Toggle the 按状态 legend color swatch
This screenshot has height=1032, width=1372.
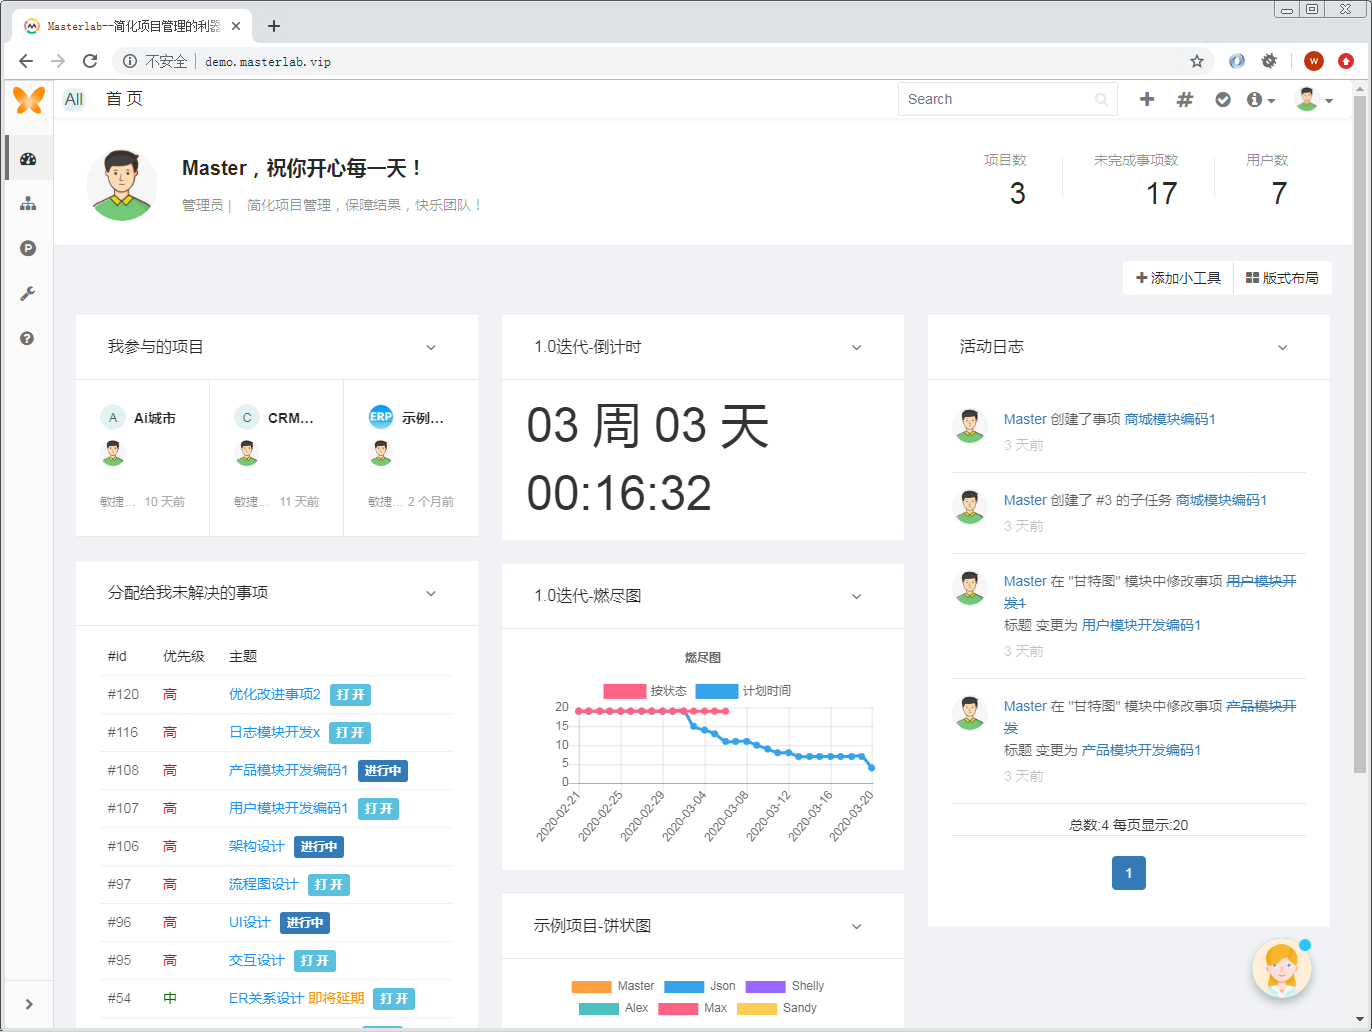click(x=625, y=691)
